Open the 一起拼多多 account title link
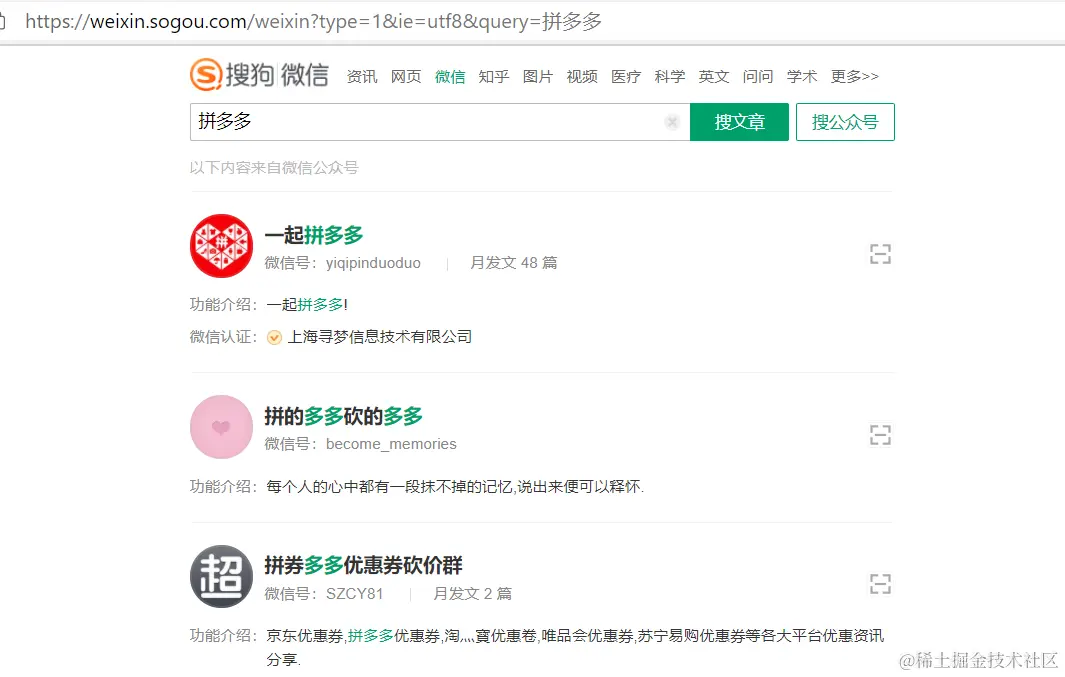1065x677 pixels. 314,235
